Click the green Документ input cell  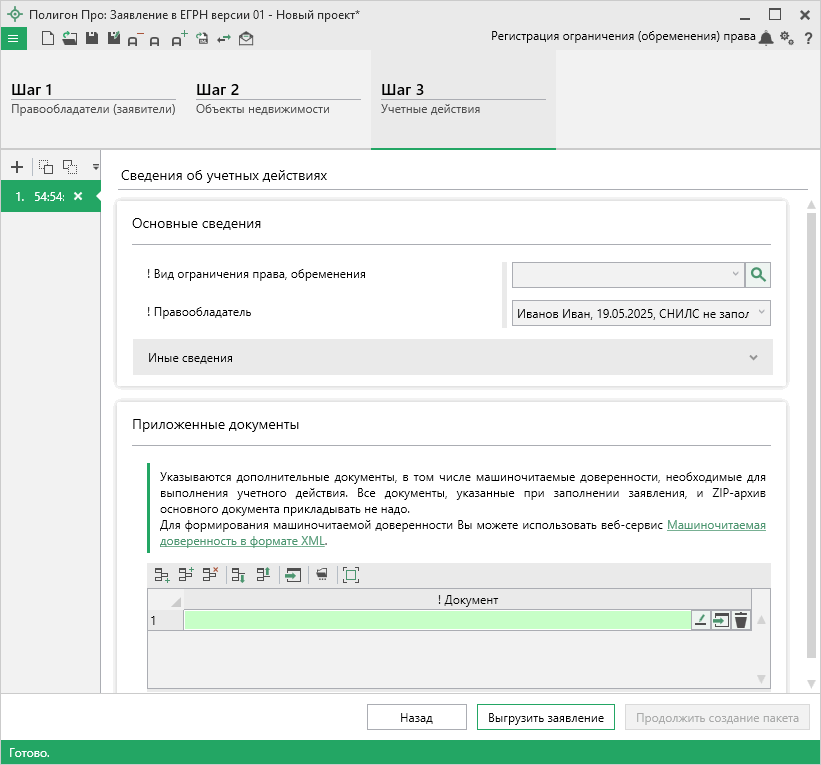coord(437,620)
